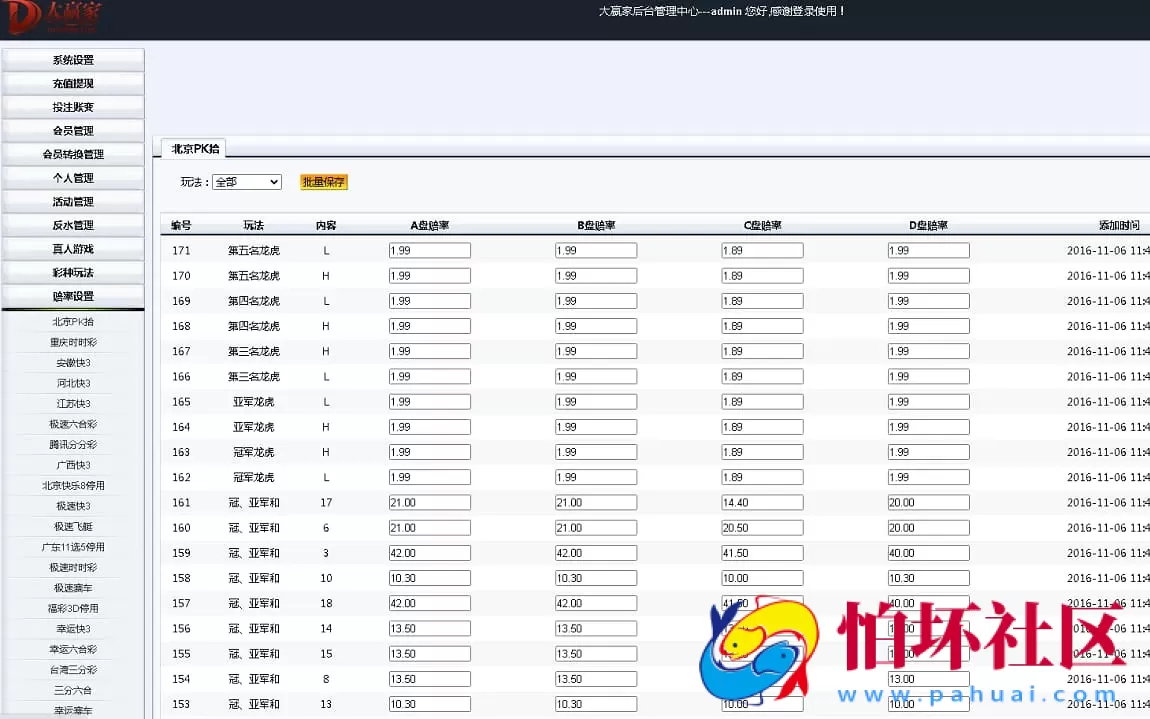Open the 系统设置 menu
The image size is (1150, 719).
(x=72, y=59)
